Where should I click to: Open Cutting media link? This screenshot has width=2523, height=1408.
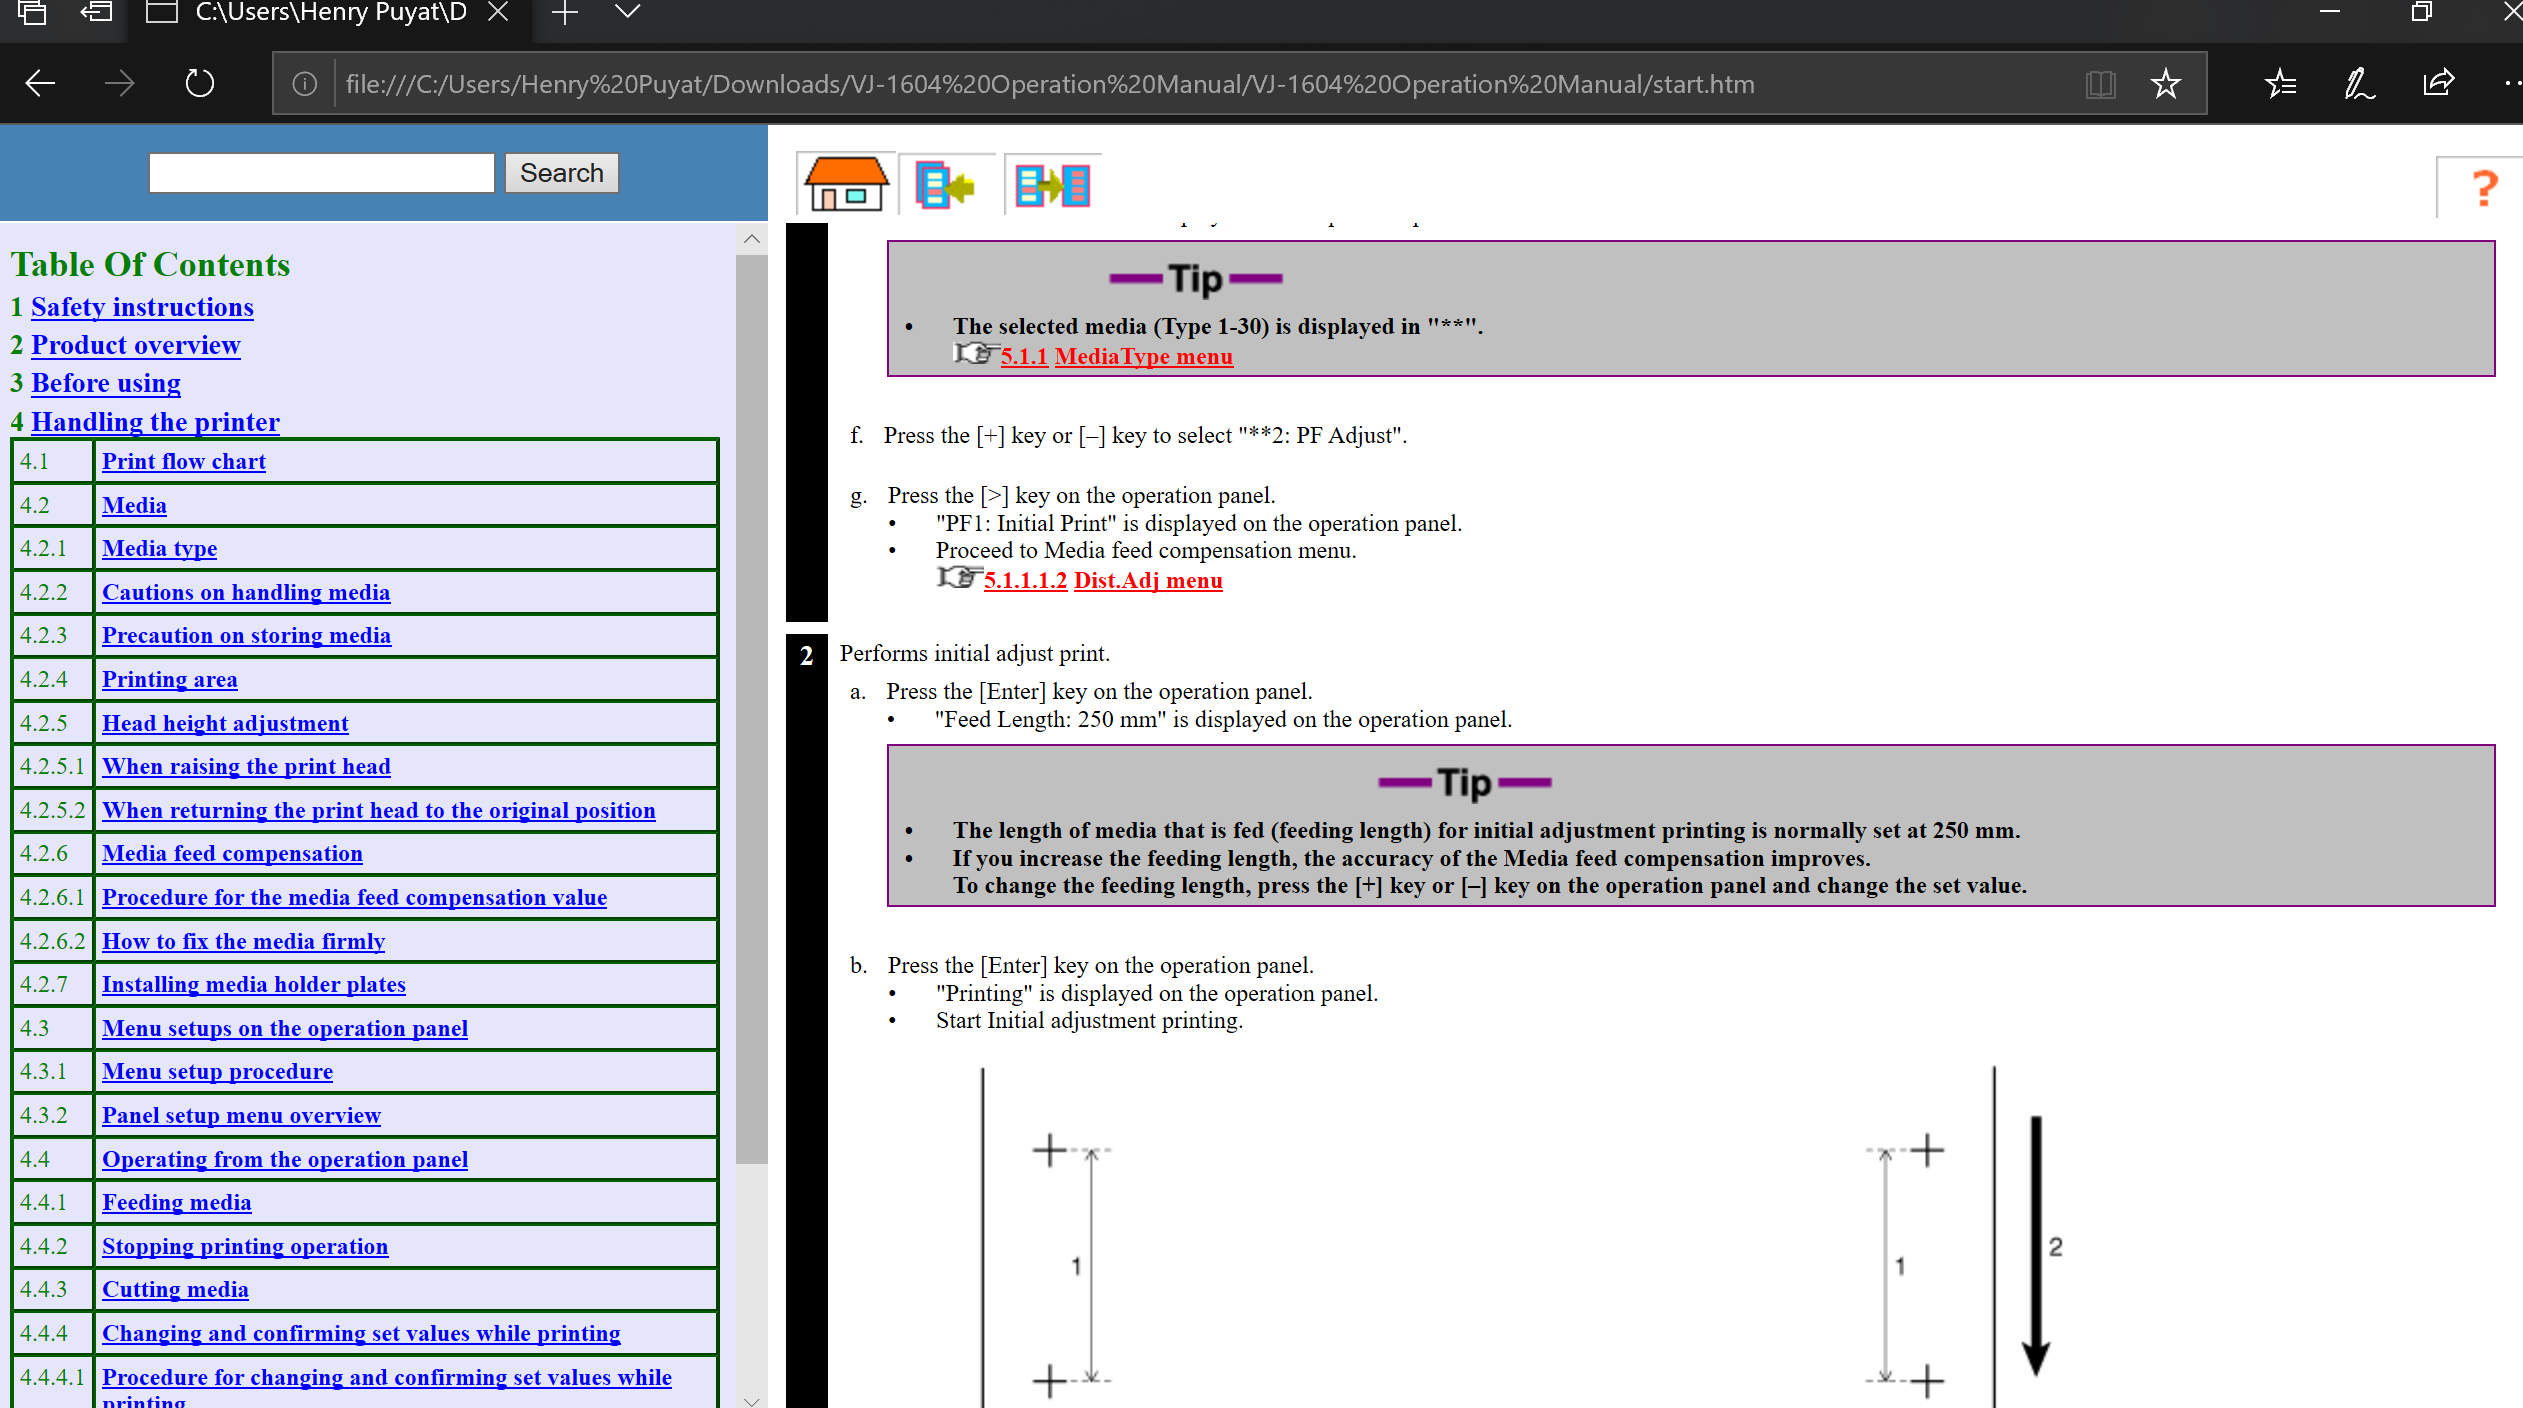coord(175,1289)
